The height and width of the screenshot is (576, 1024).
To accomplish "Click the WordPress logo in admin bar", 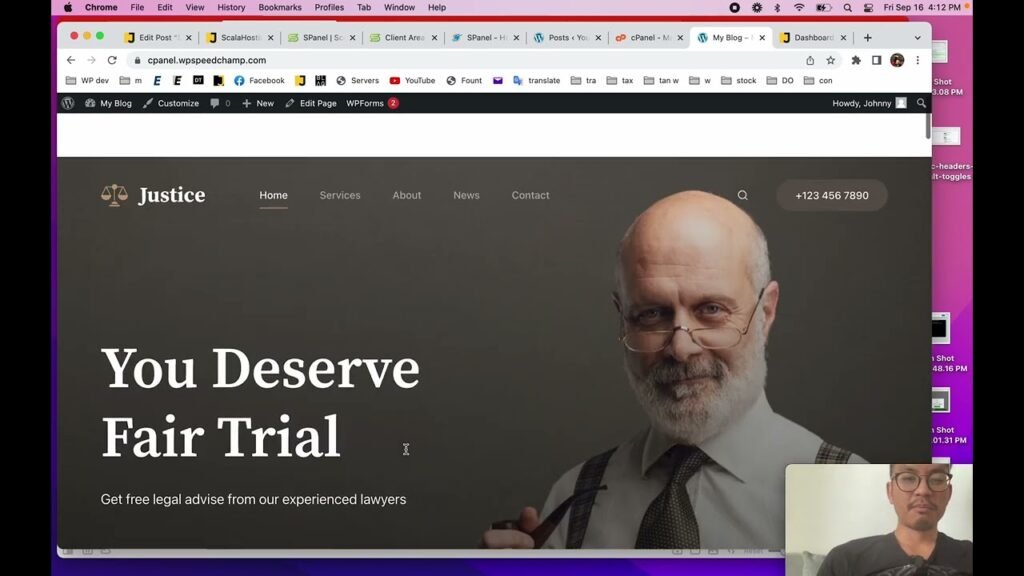I will 68,103.
